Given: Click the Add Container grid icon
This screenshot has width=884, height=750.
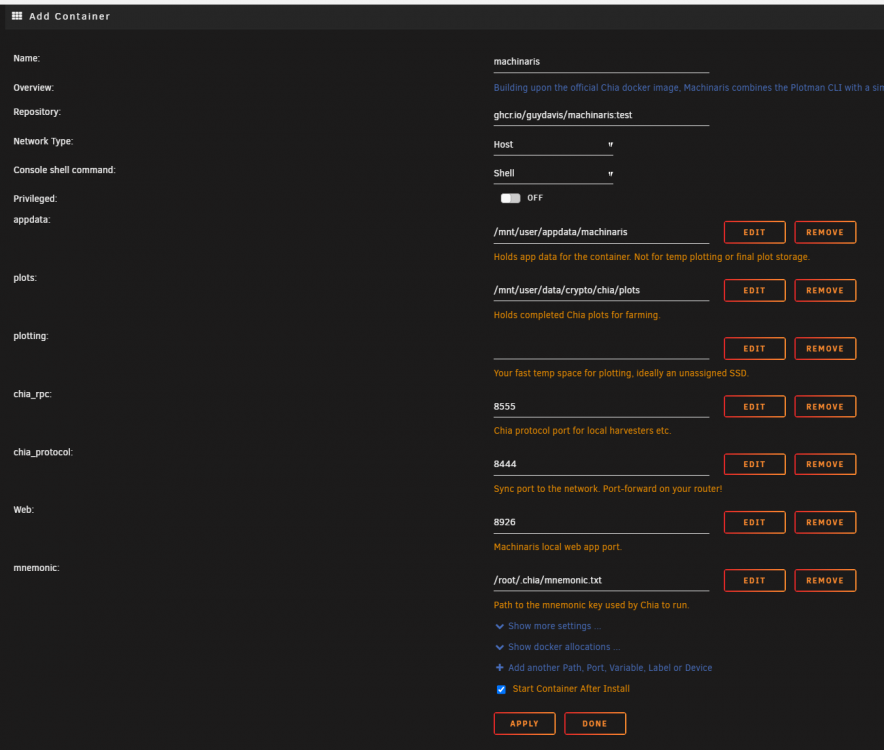Looking at the screenshot, I should coord(17,16).
